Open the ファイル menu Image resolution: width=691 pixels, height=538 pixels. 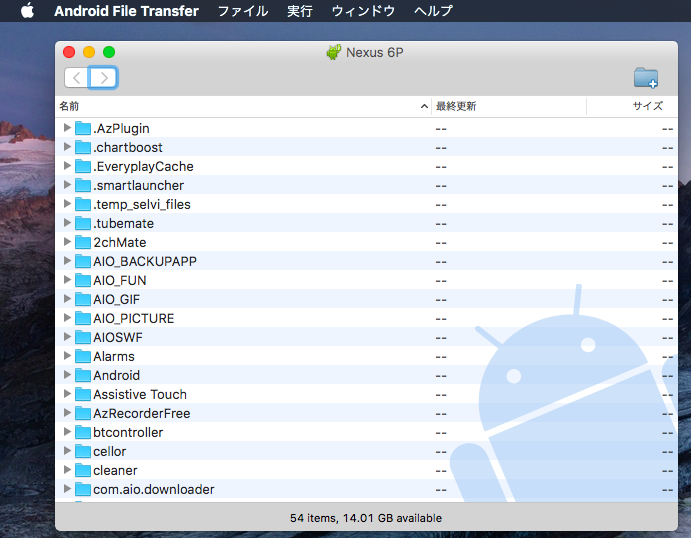pyautogui.click(x=242, y=11)
